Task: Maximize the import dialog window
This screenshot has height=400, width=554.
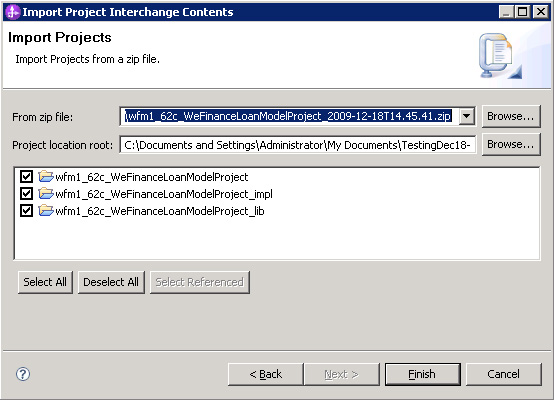Action: pos(523,12)
